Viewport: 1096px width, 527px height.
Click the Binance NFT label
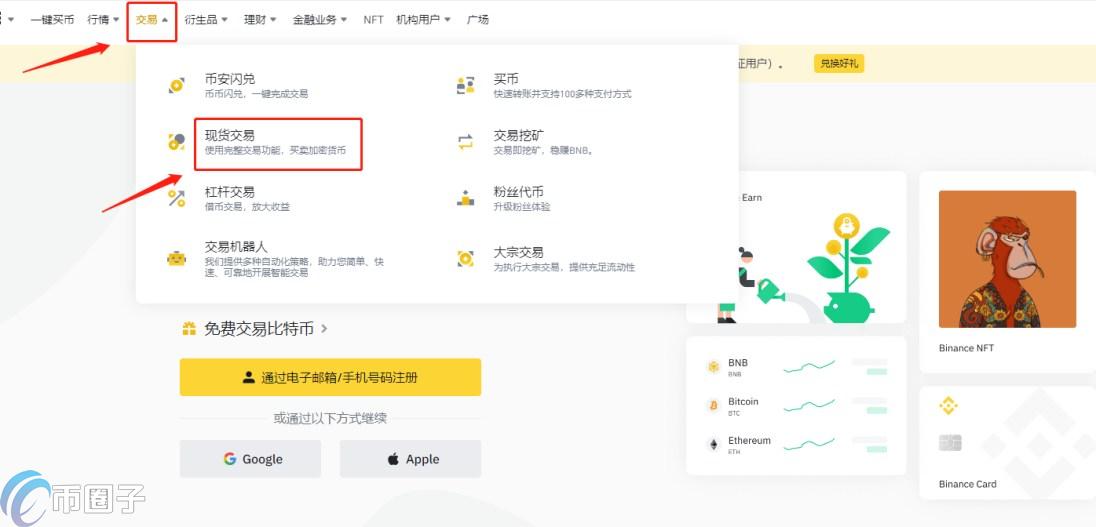coord(966,348)
